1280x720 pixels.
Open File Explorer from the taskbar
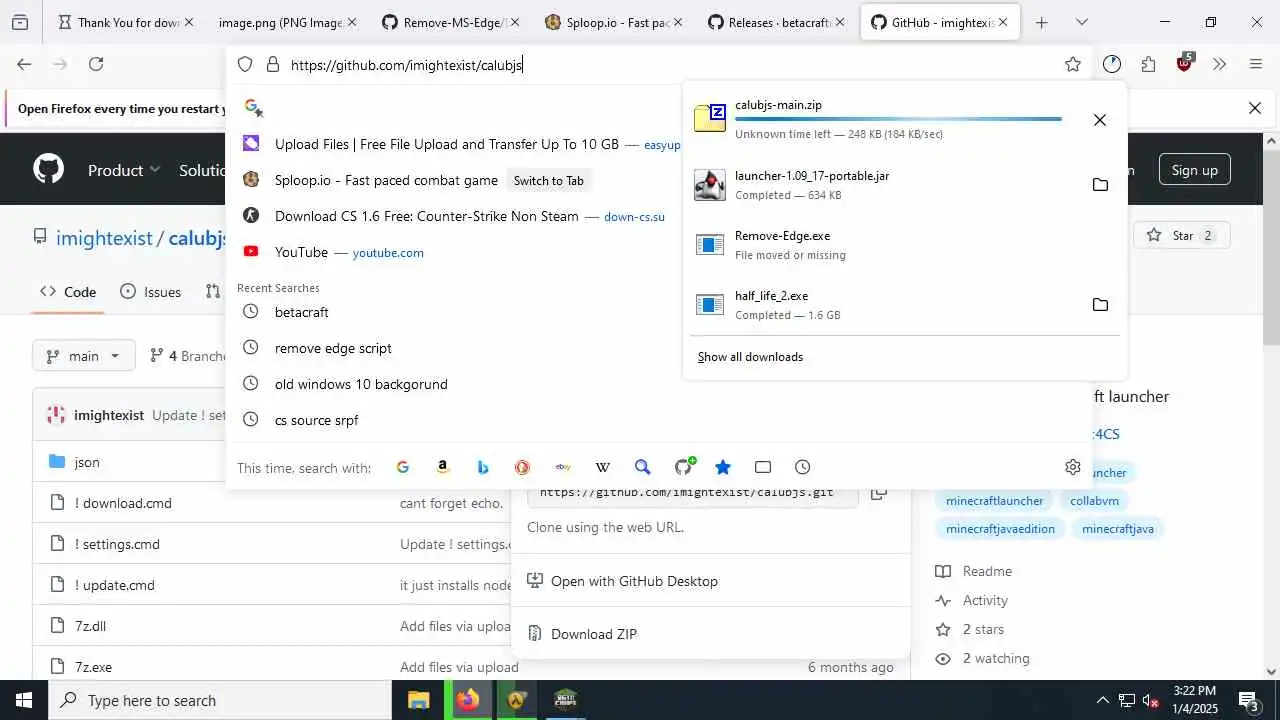[418, 700]
